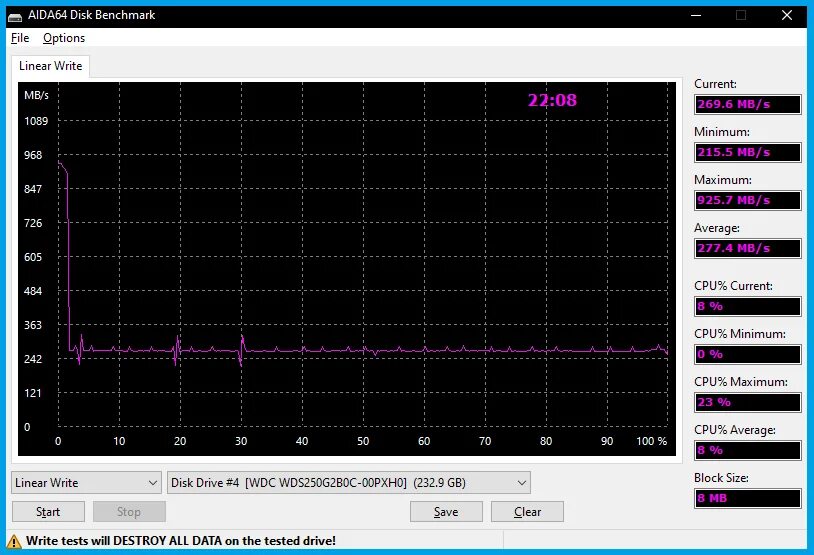Select the Linear Write tab
Image resolution: width=814 pixels, height=555 pixels.
pos(50,66)
